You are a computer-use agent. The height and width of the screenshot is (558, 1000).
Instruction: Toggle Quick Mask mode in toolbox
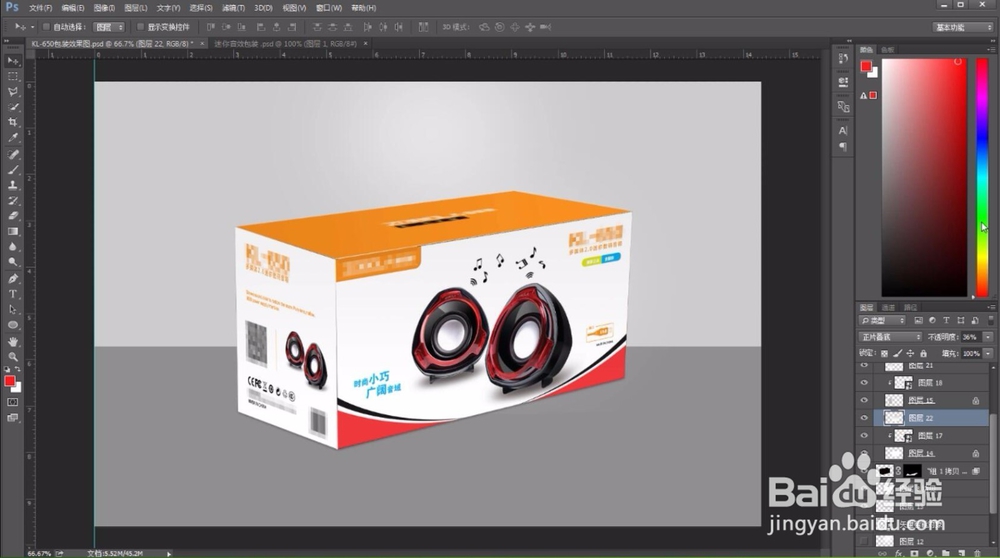13,402
